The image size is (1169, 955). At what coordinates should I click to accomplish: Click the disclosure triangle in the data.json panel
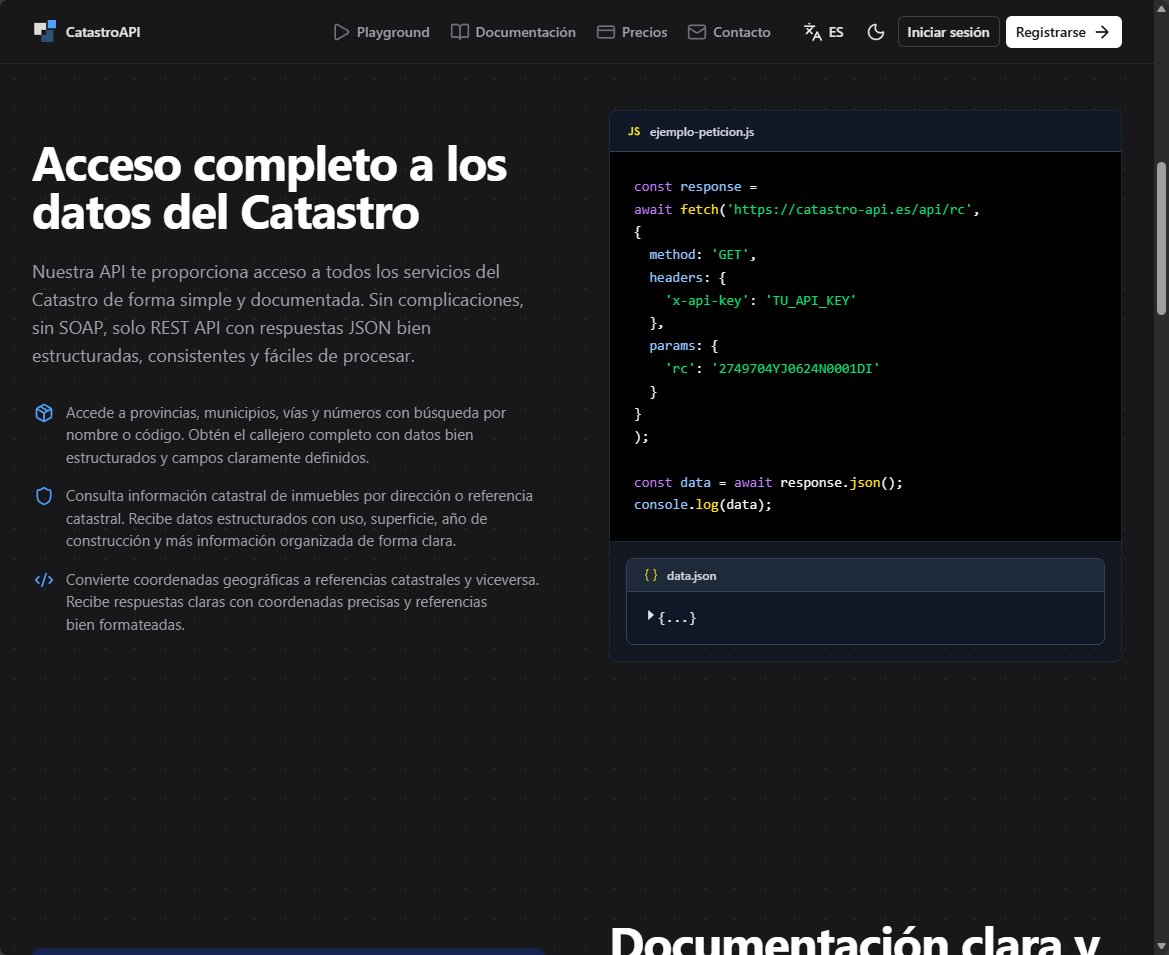(x=651, y=615)
